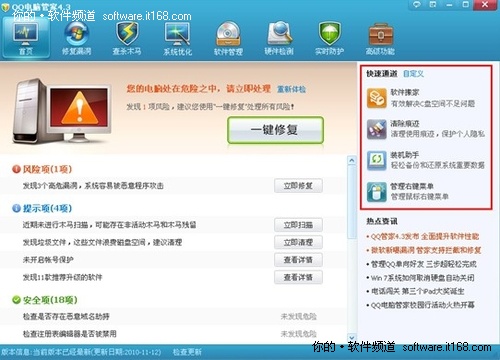Click the 热点资讯 heading
This screenshot has height=360, width=500.
382,221
